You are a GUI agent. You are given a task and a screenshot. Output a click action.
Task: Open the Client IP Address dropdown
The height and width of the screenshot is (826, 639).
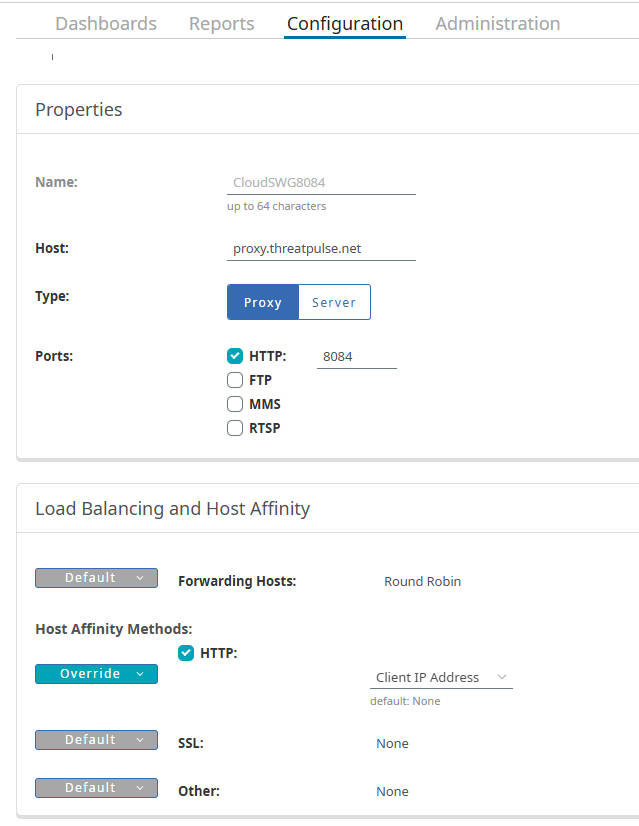(441, 677)
